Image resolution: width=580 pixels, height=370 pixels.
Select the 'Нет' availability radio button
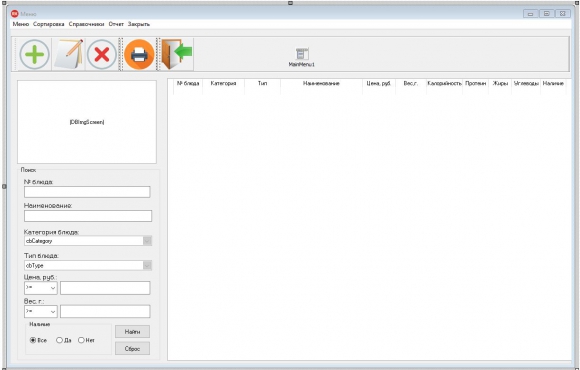coord(81,340)
